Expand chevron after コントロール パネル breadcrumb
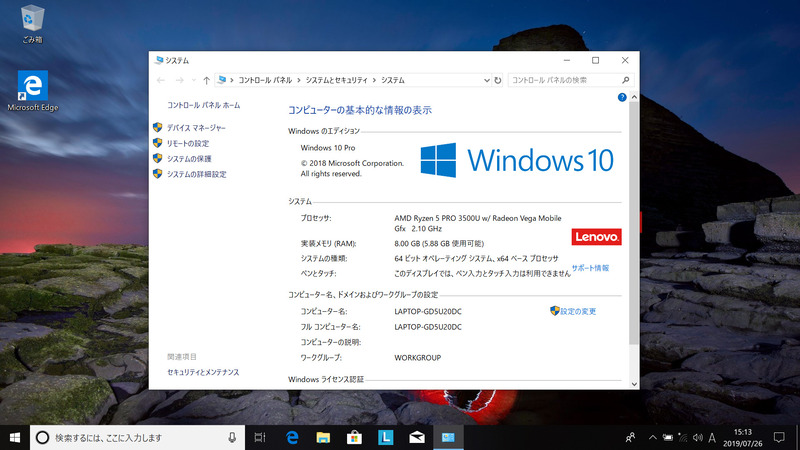This screenshot has height=450, width=800. (299, 80)
